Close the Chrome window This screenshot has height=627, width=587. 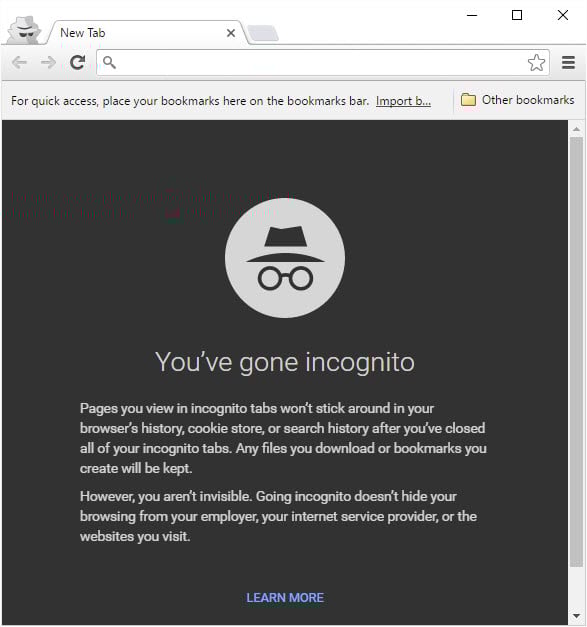(x=563, y=15)
